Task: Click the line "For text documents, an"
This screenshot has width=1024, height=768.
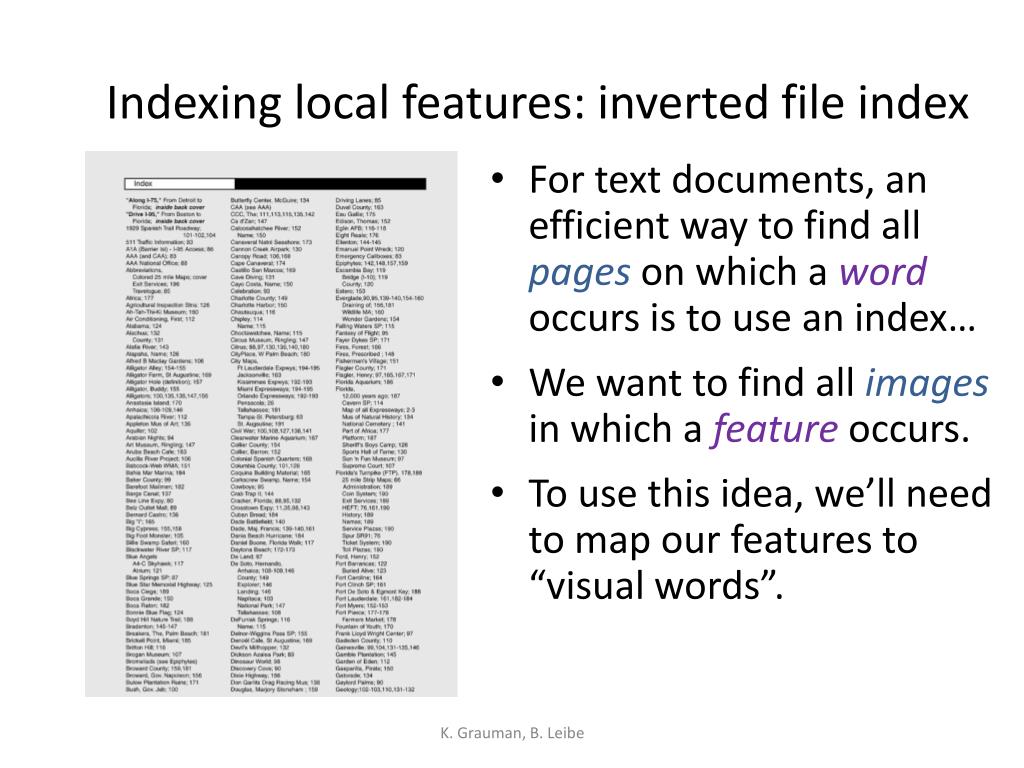Action: coord(728,180)
